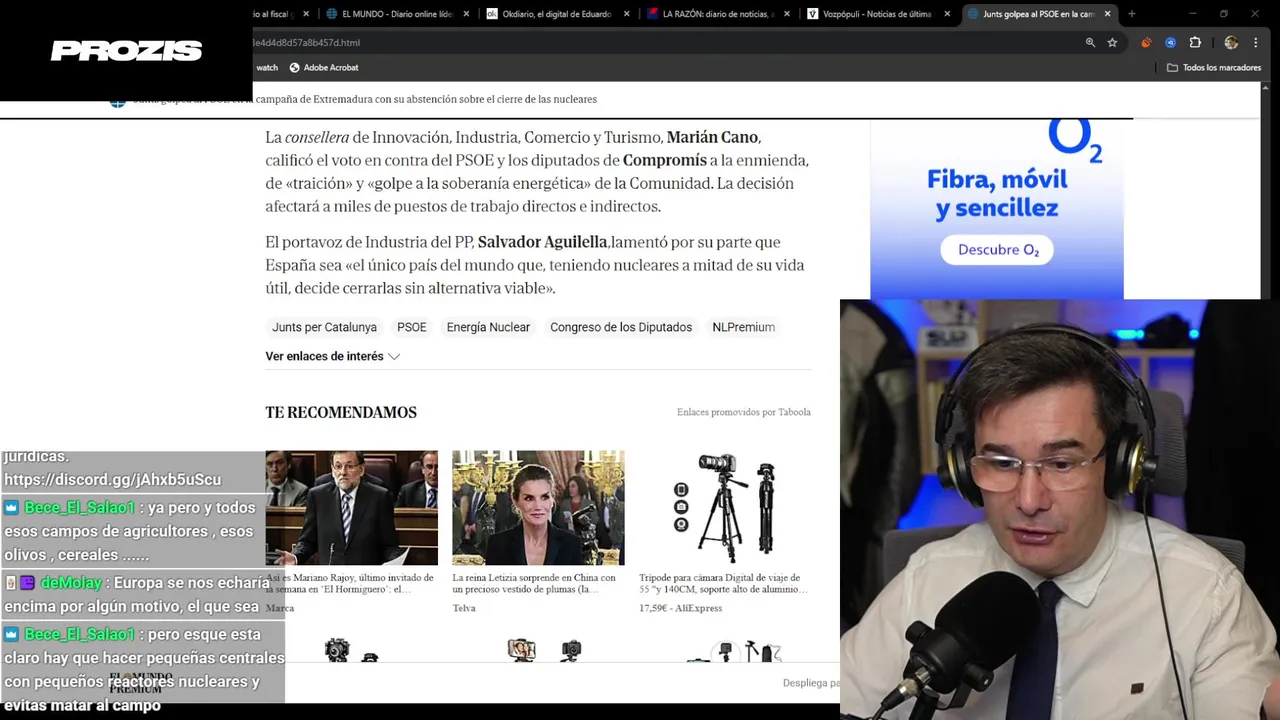The image size is (1280, 720).
Task: Open the watch bookmark
Action: [x=267, y=67]
